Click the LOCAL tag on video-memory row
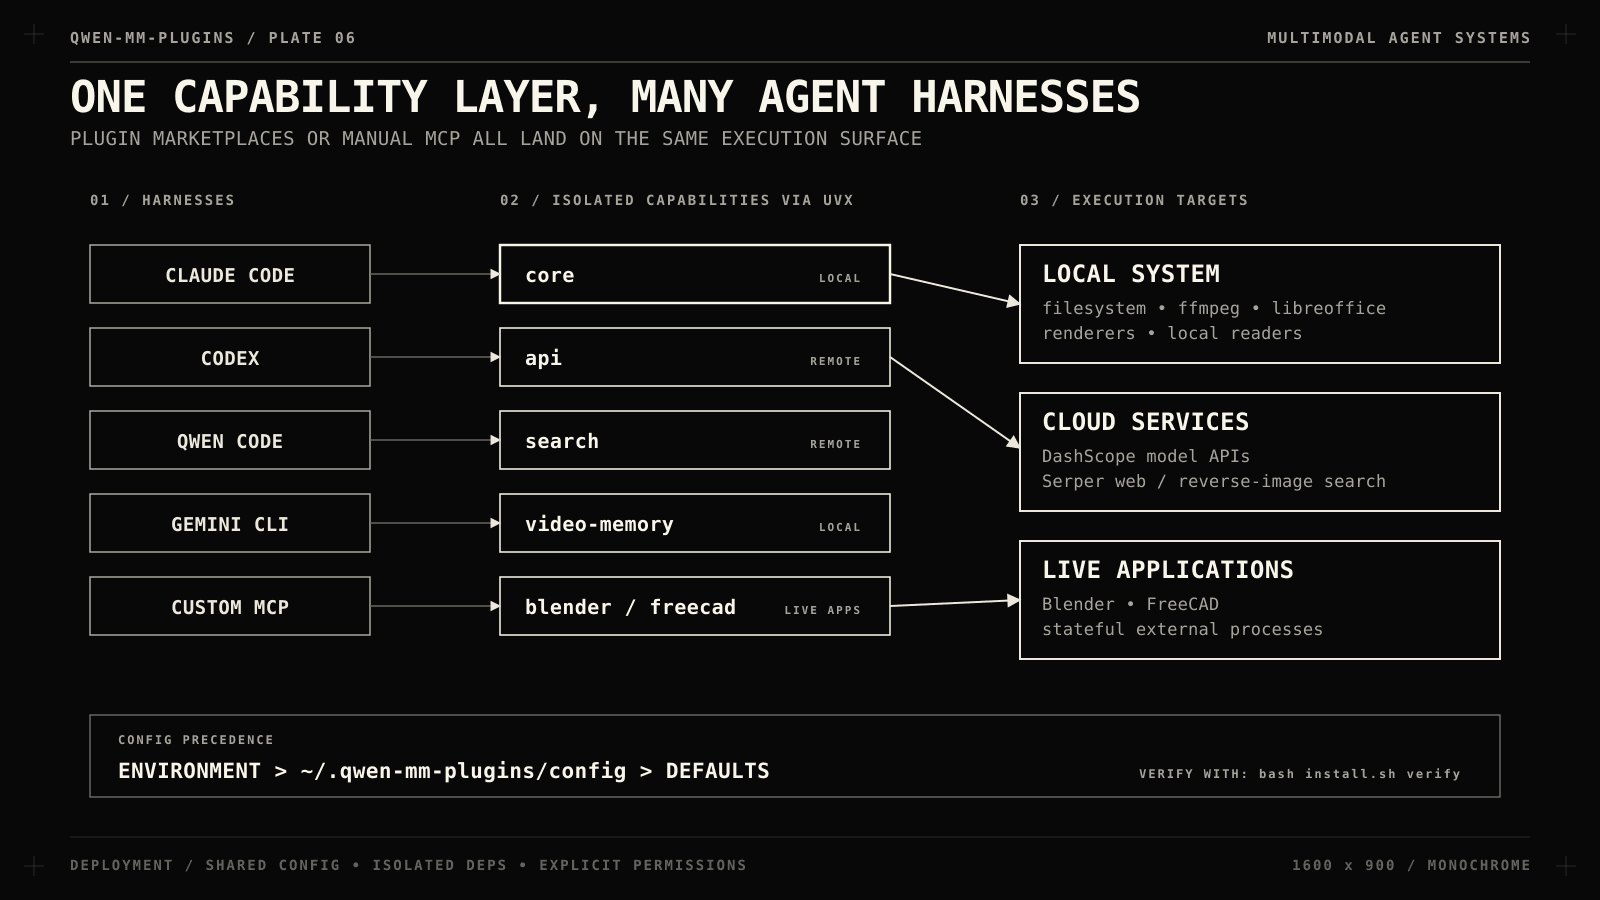Screen dimensions: 1600x900 [x=840, y=527]
